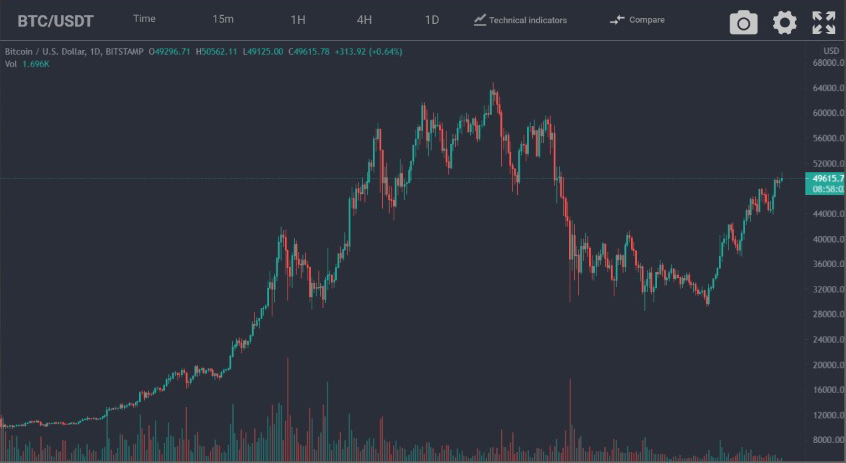Click the Compare button label
The width and height of the screenshot is (846, 463).
coord(646,20)
